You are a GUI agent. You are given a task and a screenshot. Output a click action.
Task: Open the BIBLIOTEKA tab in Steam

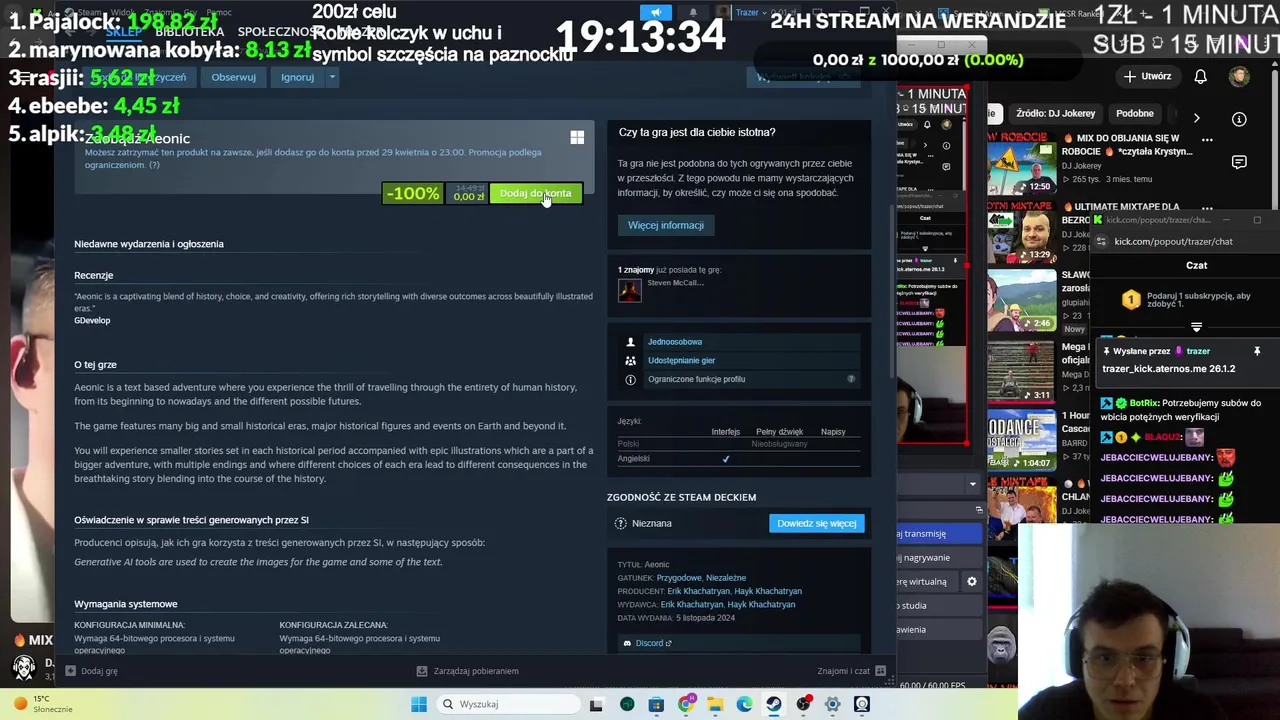click(189, 32)
